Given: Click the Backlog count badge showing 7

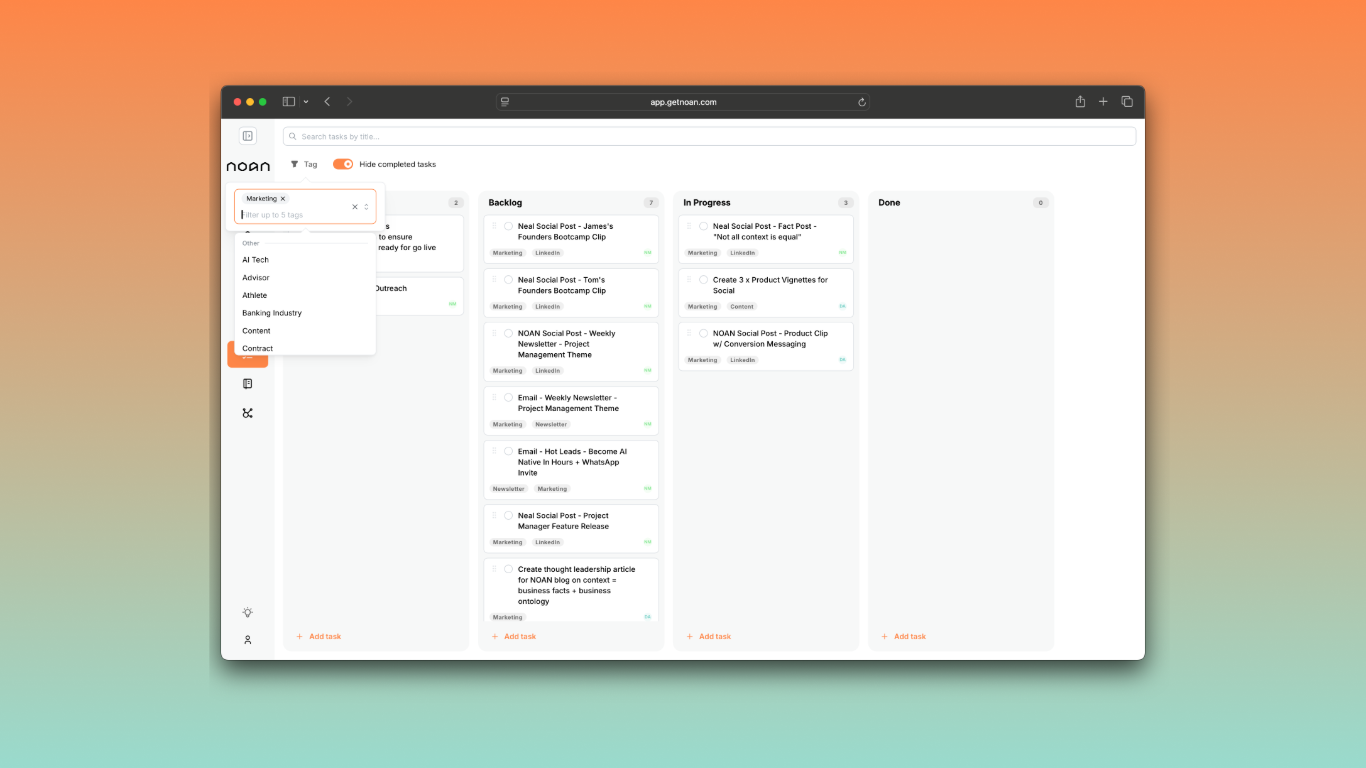Looking at the screenshot, I should [651, 203].
